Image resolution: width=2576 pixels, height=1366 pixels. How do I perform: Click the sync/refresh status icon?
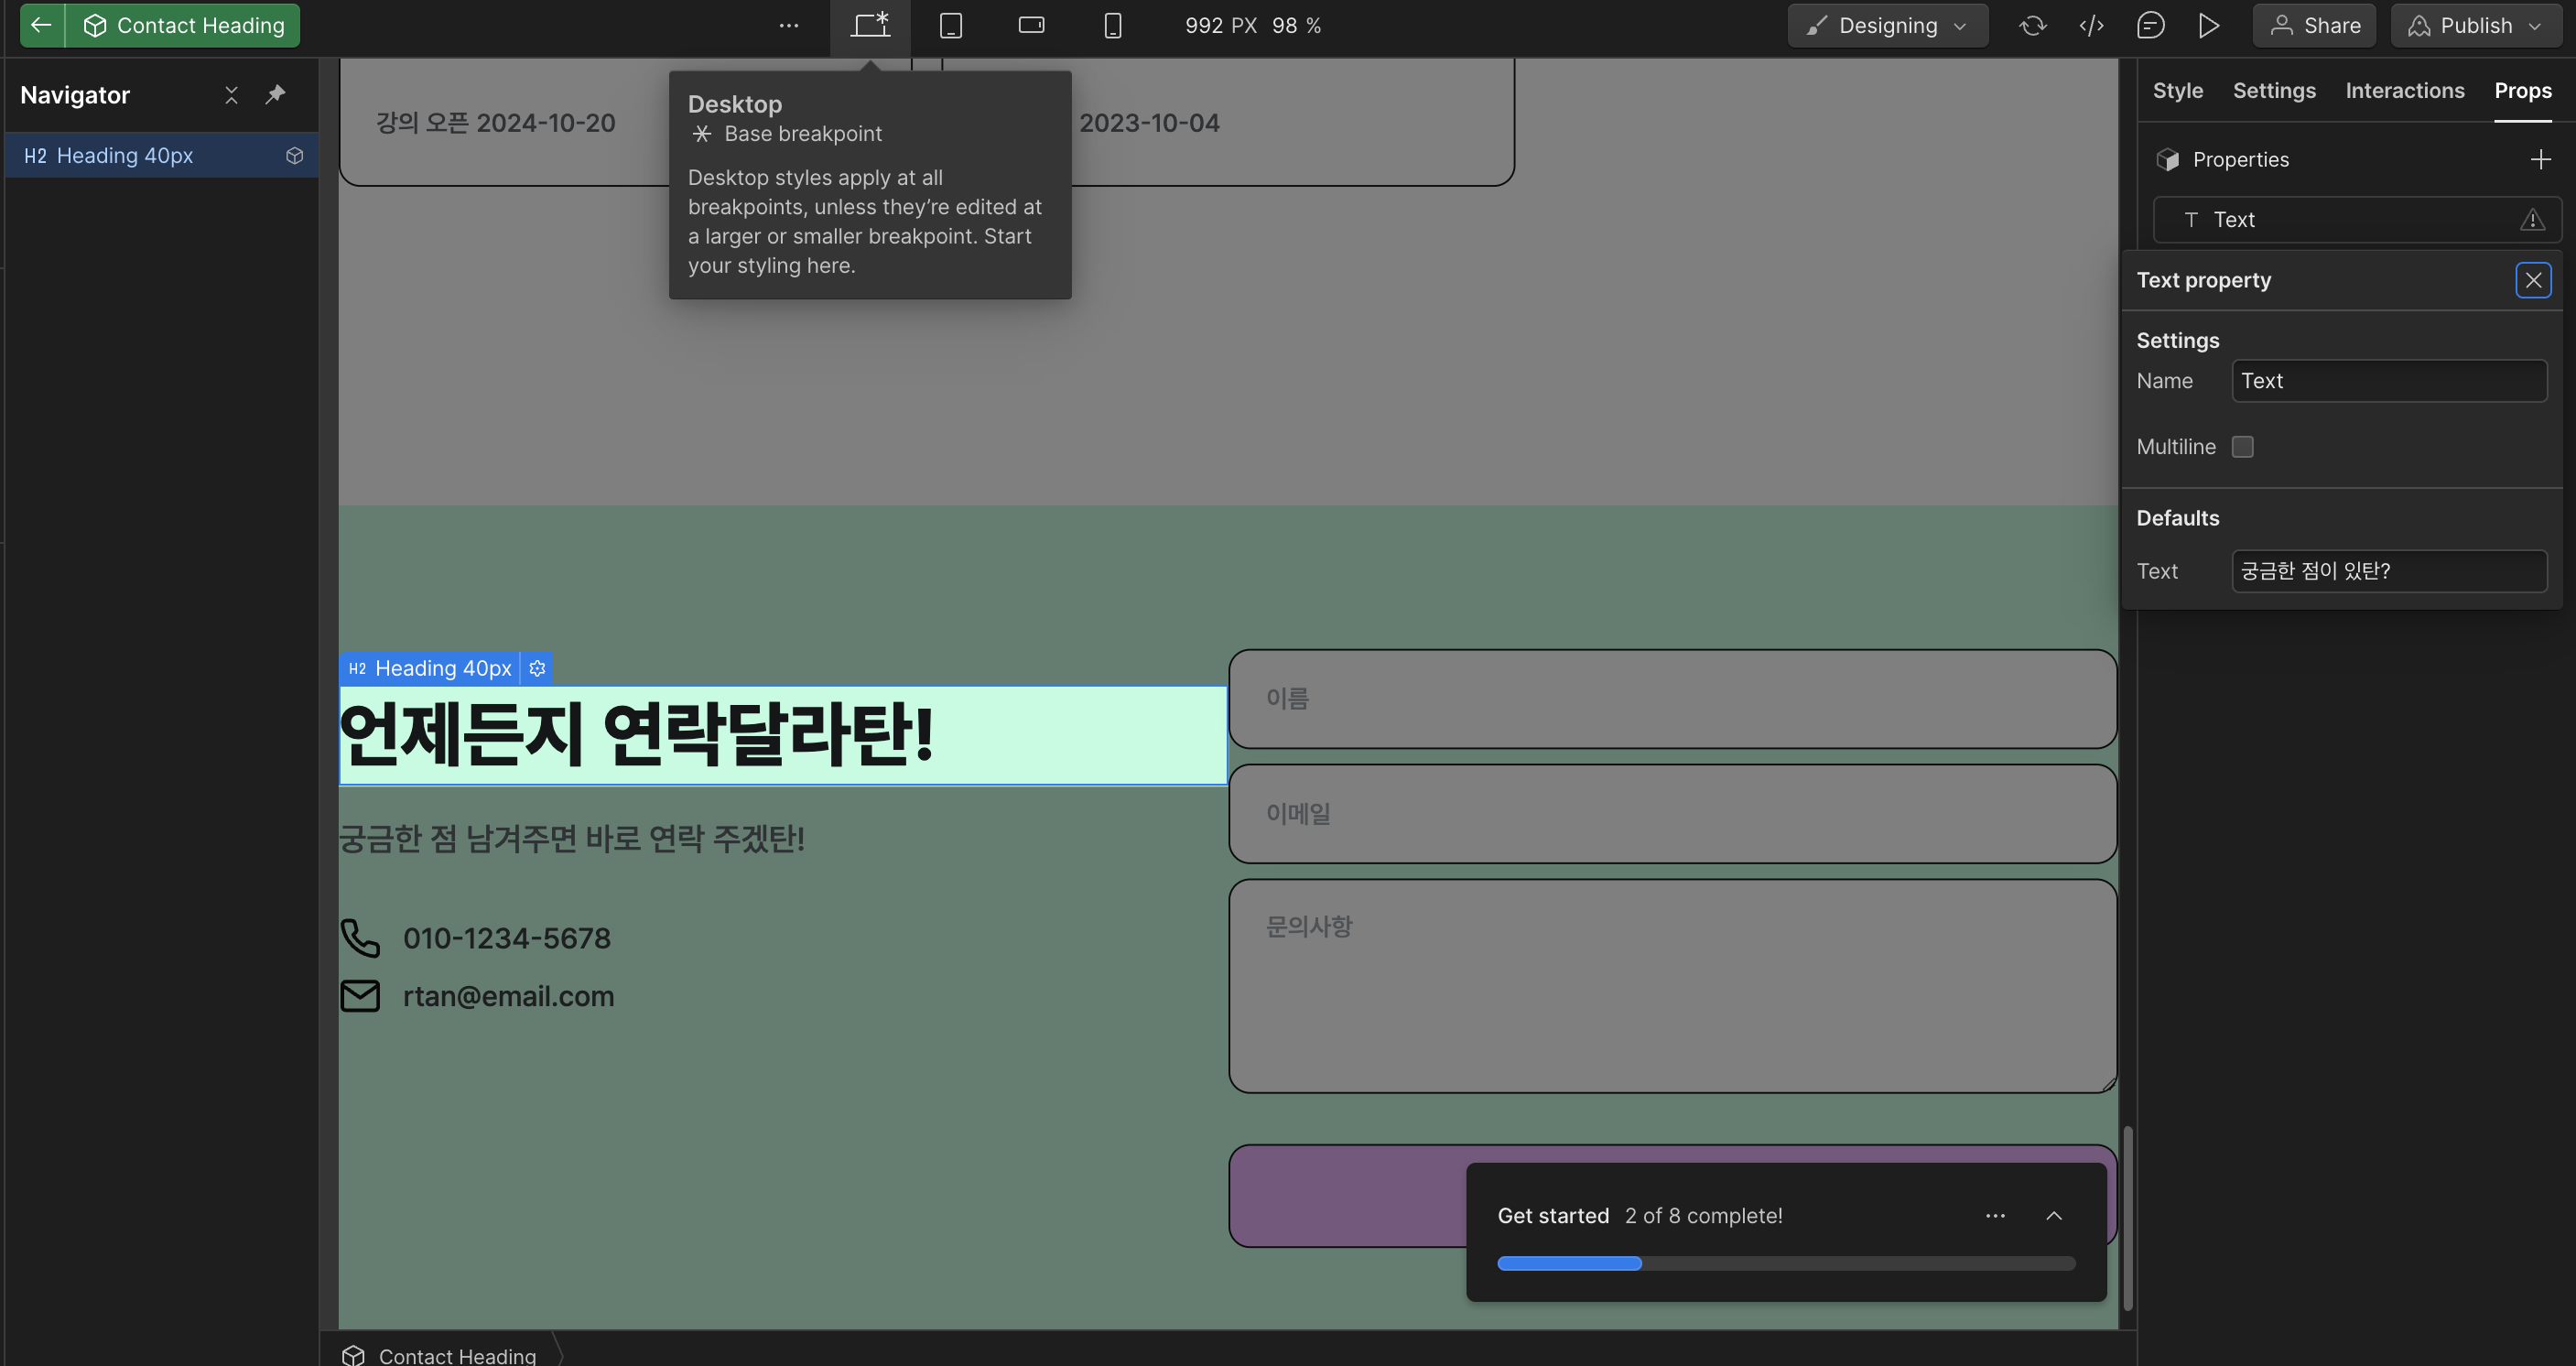point(2033,25)
